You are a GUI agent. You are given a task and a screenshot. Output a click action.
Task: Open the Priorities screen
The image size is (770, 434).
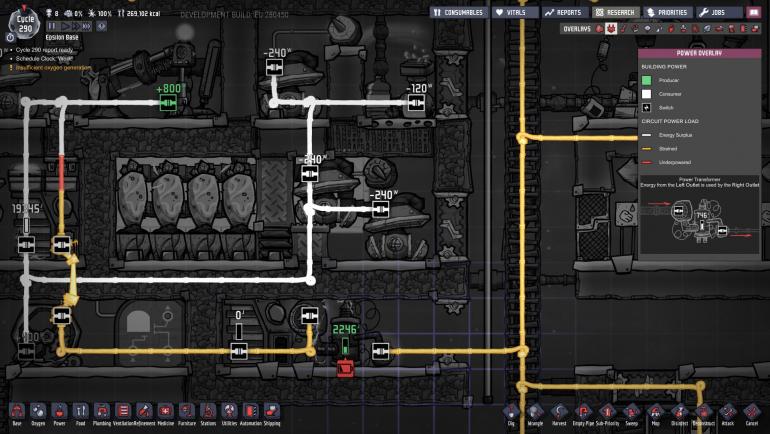coord(668,12)
